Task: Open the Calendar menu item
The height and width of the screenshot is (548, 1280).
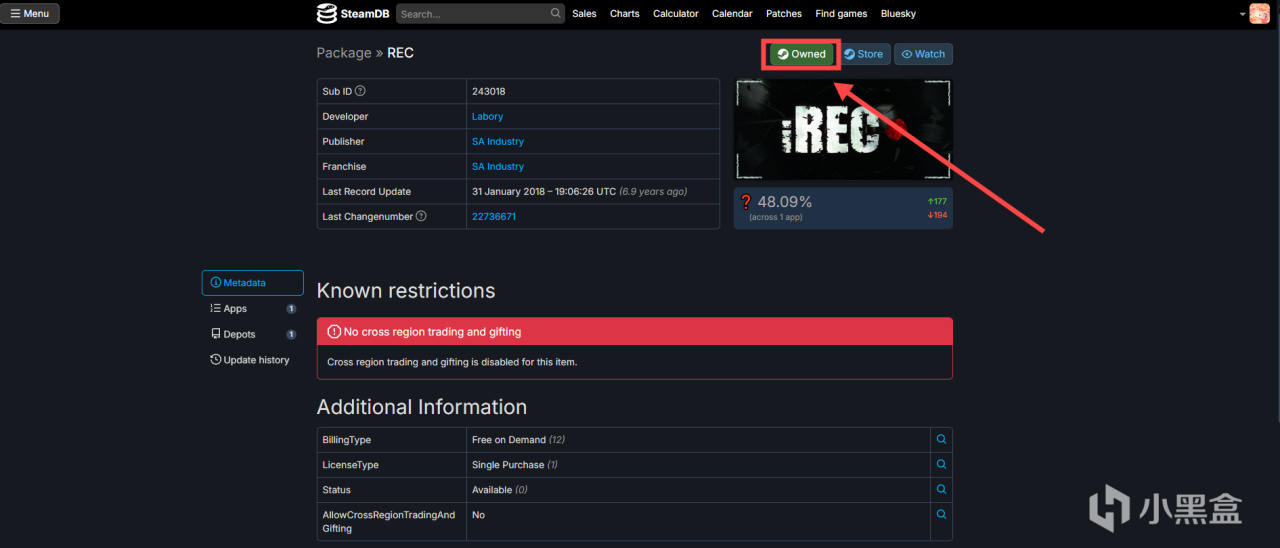Action: (732, 14)
